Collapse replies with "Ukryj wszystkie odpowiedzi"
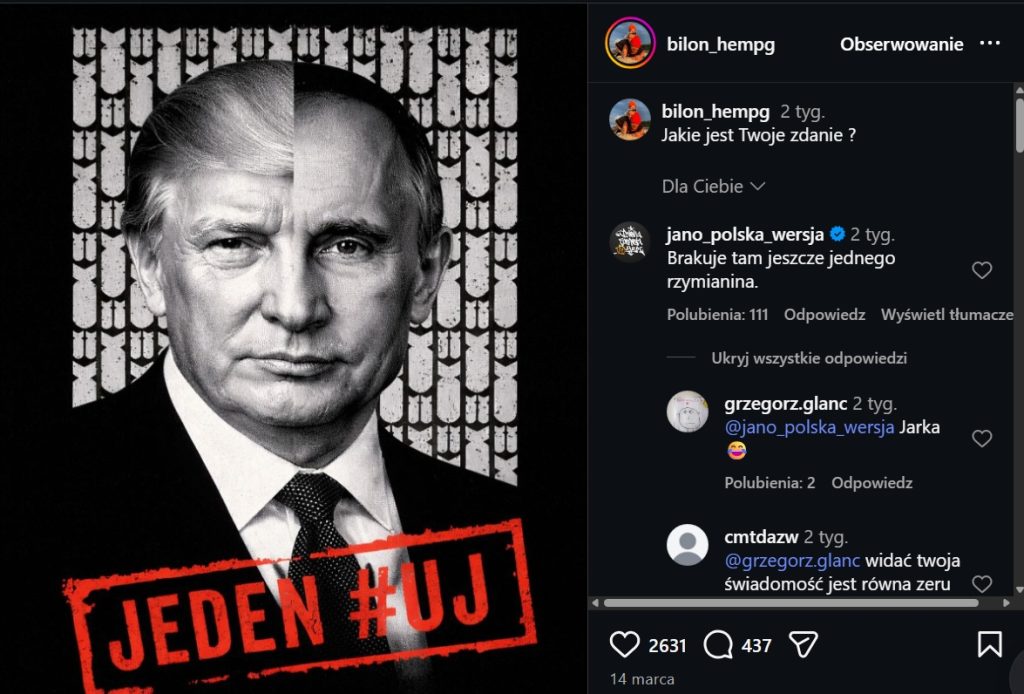The height and width of the screenshot is (694, 1024). pyautogui.click(x=809, y=358)
